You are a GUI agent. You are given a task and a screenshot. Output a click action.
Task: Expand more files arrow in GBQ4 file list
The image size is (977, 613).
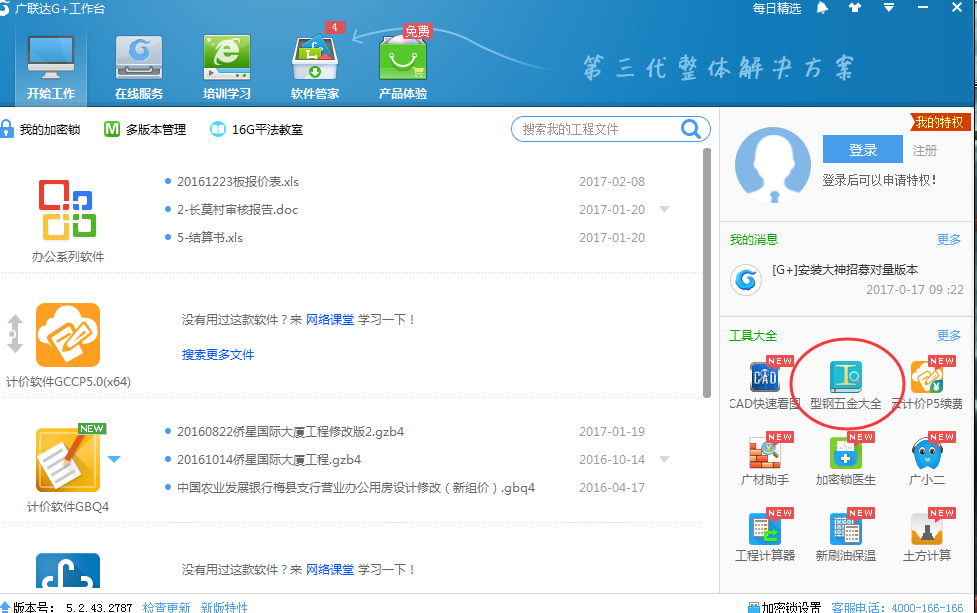tap(665, 459)
